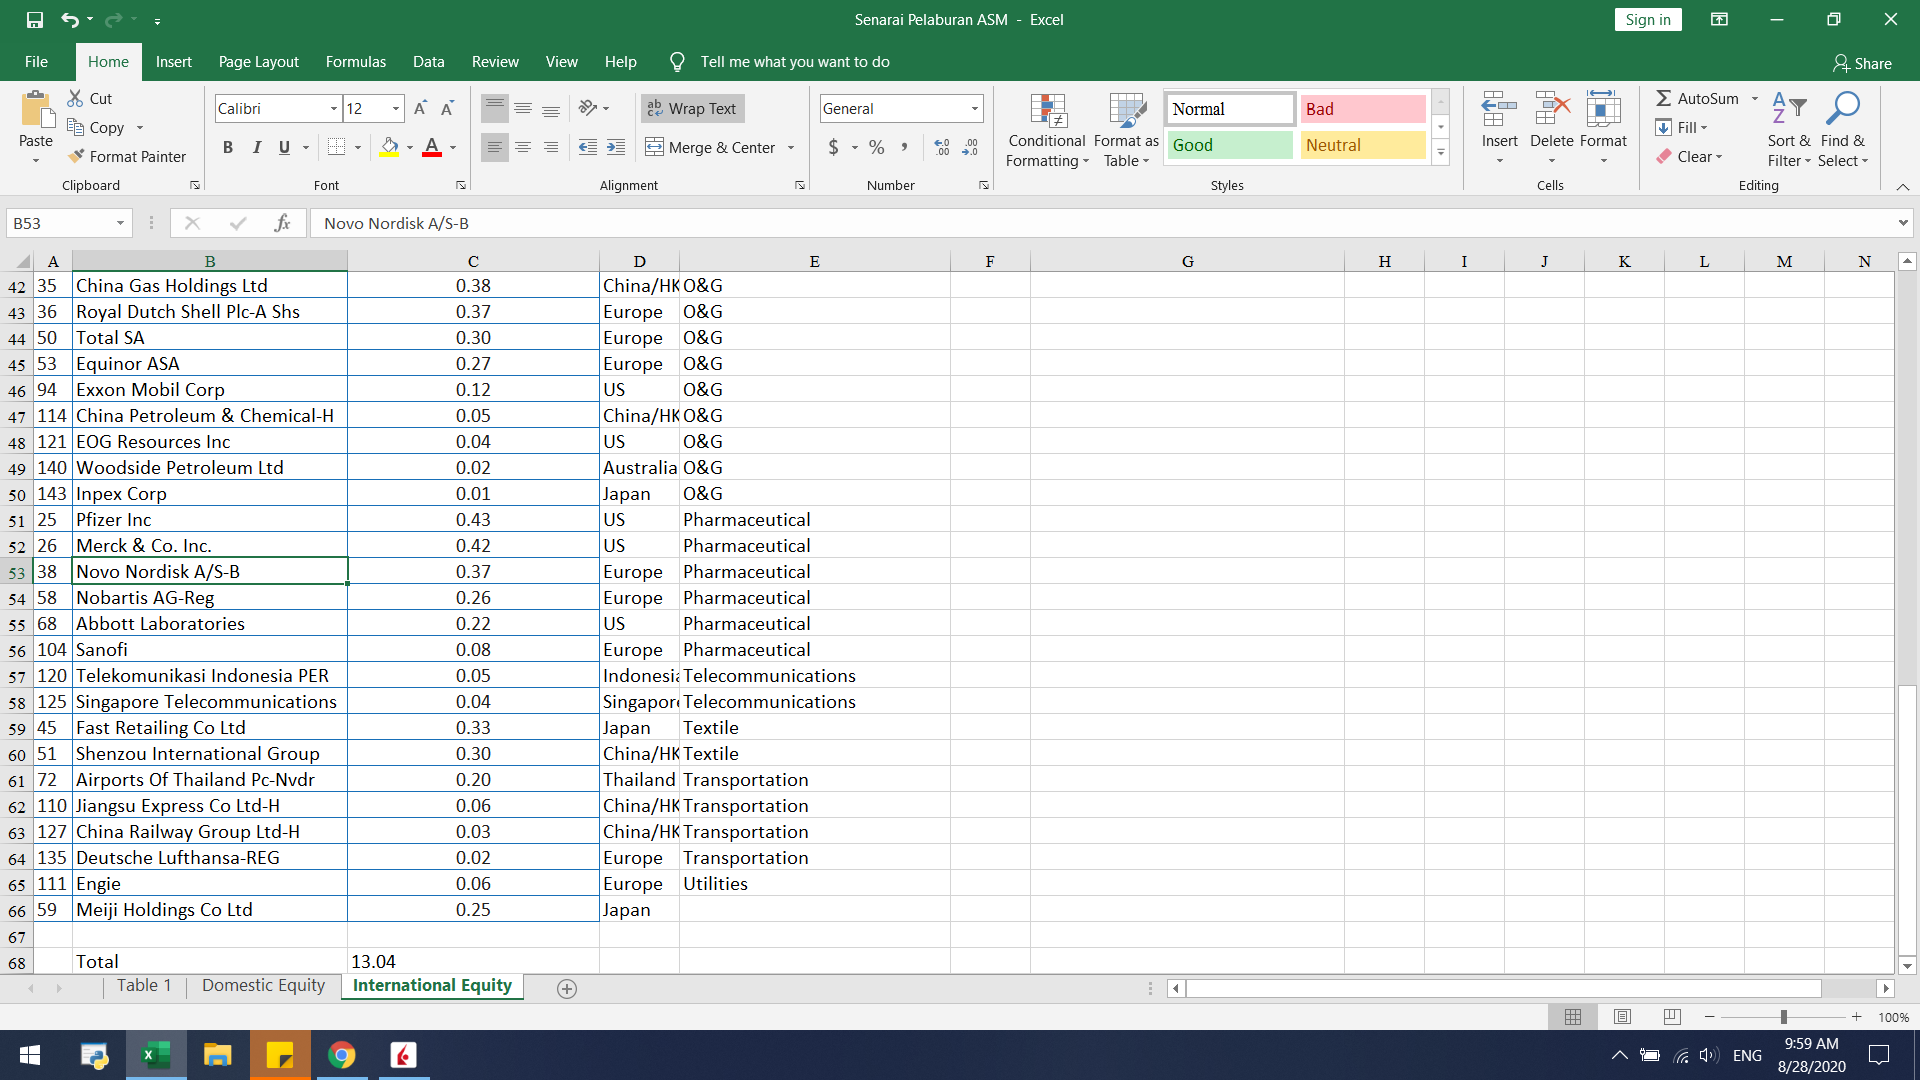Click the Paste clipboard icon
Image resolution: width=1920 pixels, height=1080 pixels.
point(36,110)
